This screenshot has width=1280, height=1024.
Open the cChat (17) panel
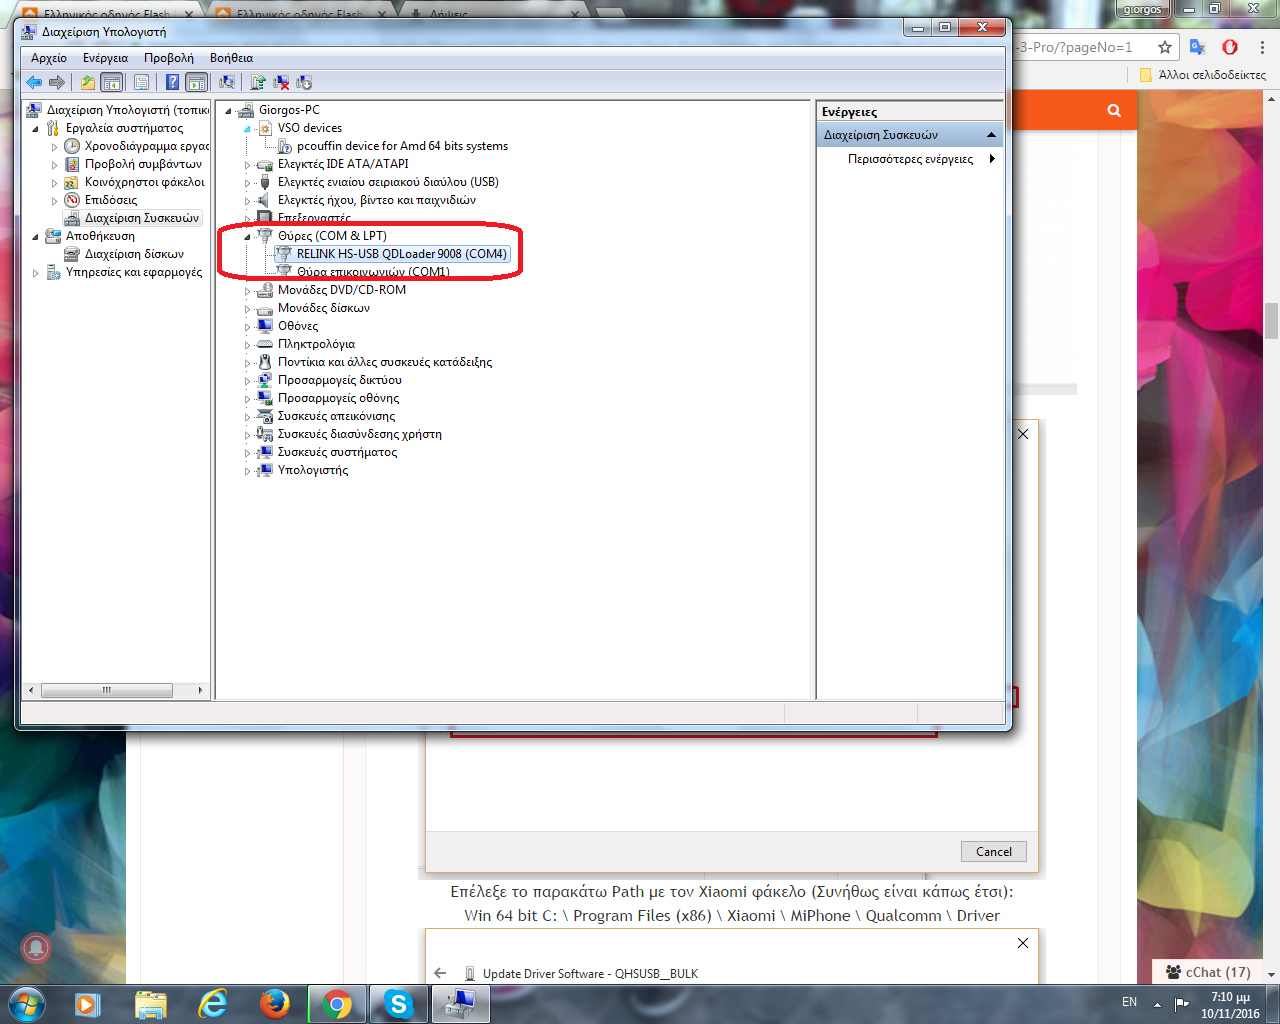point(1208,972)
